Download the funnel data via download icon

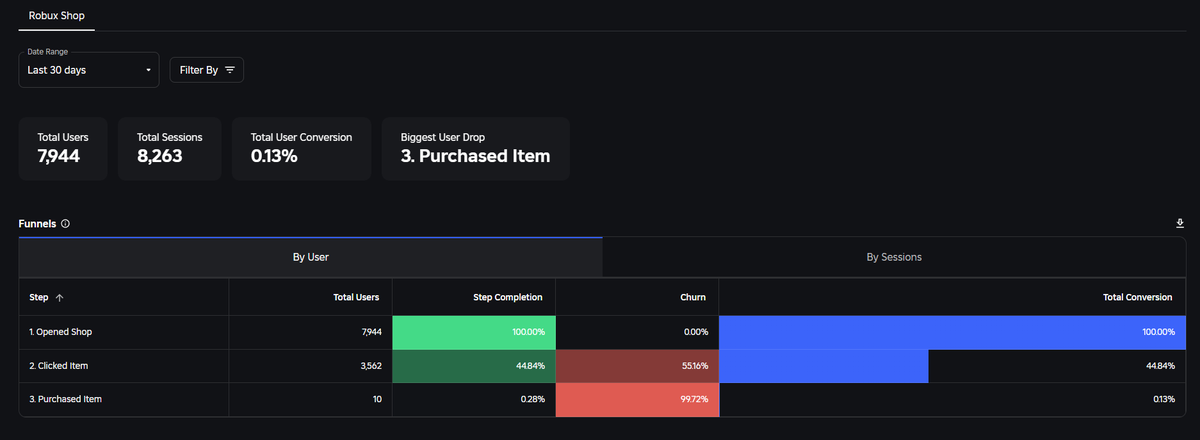coord(1180,224)
